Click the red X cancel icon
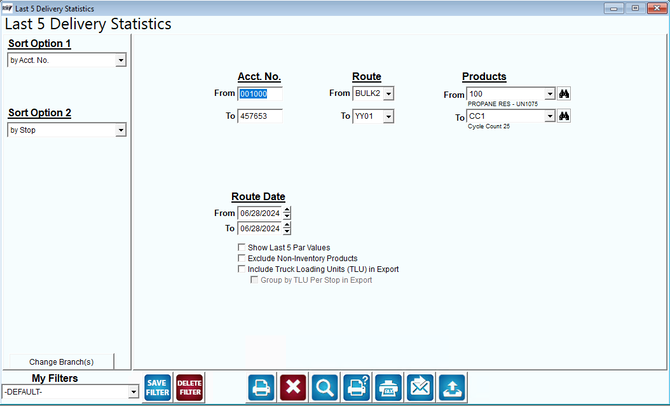Screen dimensions: 670x406 pyautogui.click(x=293, y=388)
